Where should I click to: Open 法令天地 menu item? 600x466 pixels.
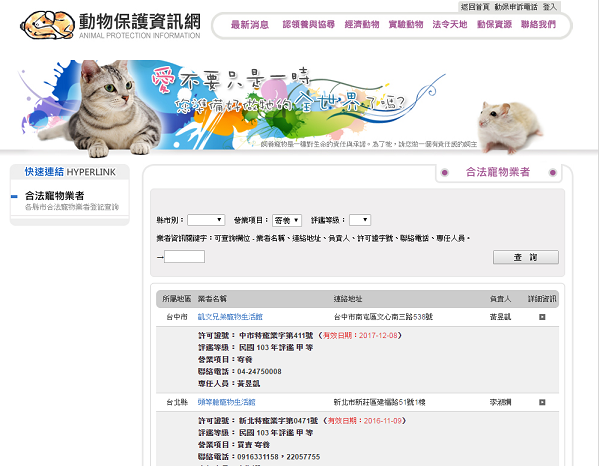450,24
